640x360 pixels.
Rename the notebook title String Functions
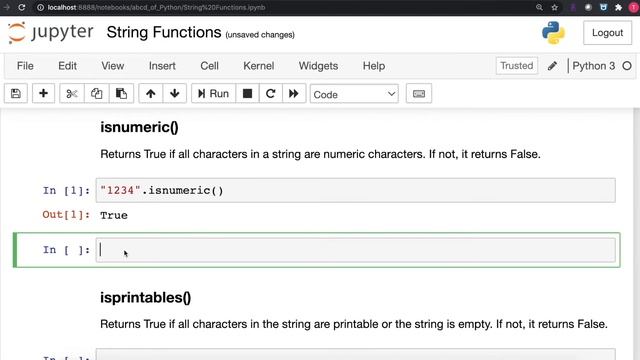tap(164, 32)
